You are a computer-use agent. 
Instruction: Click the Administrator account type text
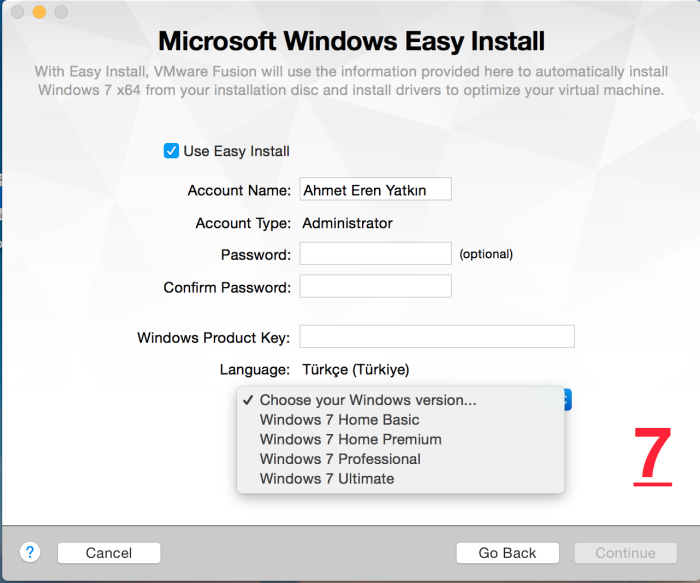347,223
